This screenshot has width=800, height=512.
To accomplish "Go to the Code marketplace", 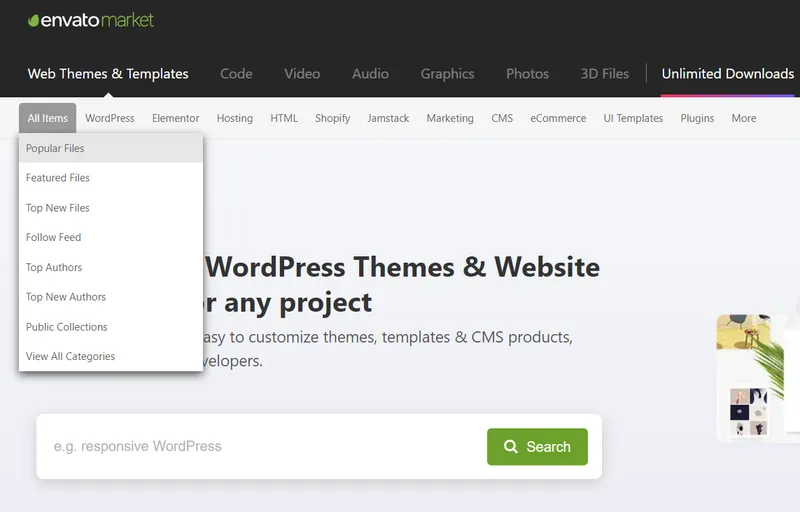I will click(236, 74).
